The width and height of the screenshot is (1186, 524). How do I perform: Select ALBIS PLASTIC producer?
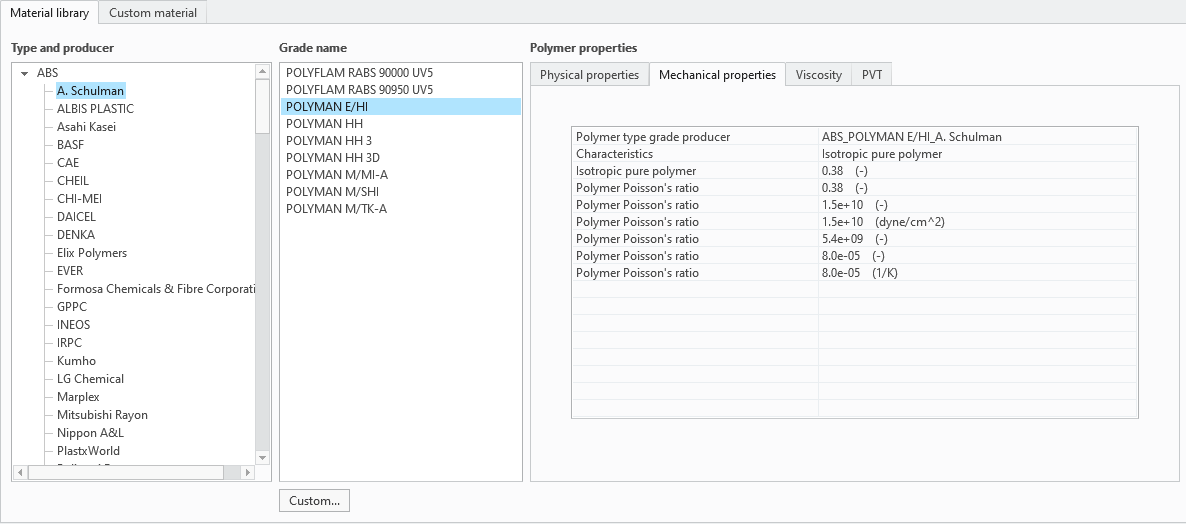point(95,109)
